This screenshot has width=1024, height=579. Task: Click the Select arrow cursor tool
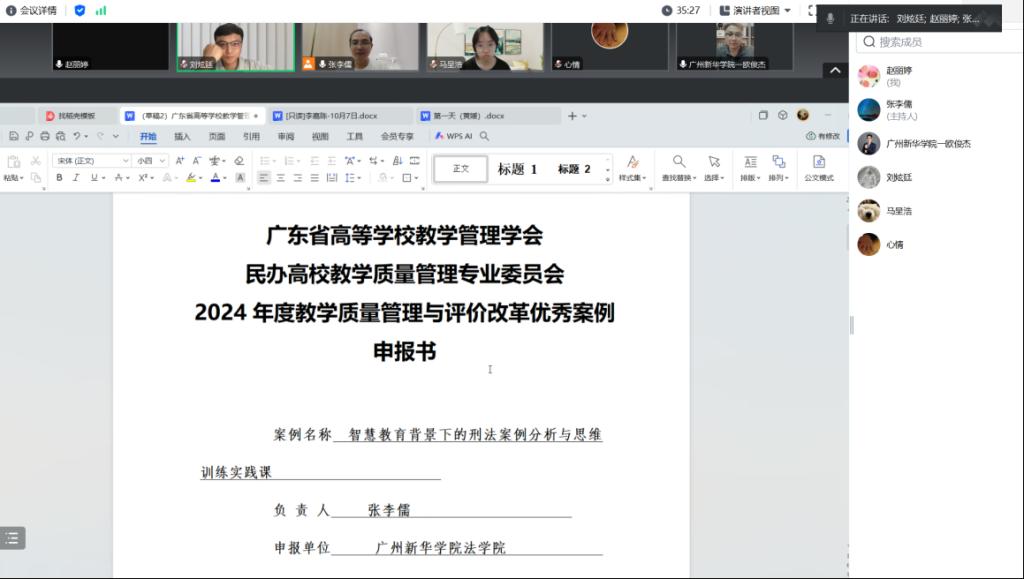click(x=714, y=167)
